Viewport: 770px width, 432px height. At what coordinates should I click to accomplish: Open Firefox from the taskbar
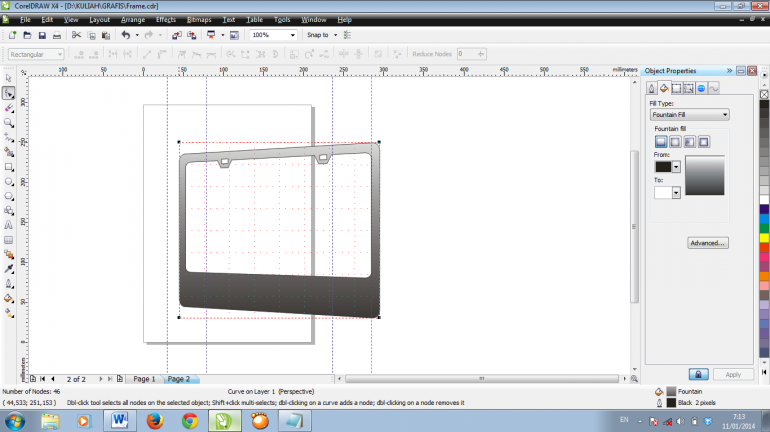[x=155, y=421]
